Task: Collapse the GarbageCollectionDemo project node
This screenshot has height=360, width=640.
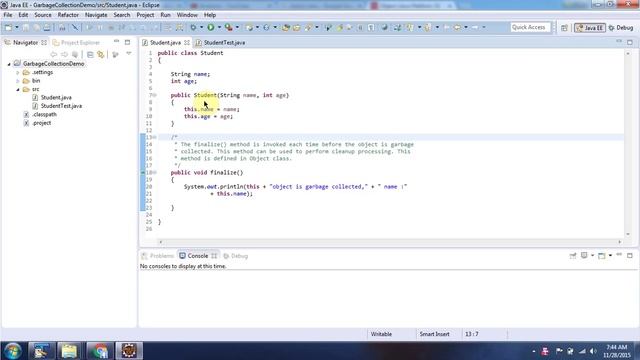Action: 9,64
